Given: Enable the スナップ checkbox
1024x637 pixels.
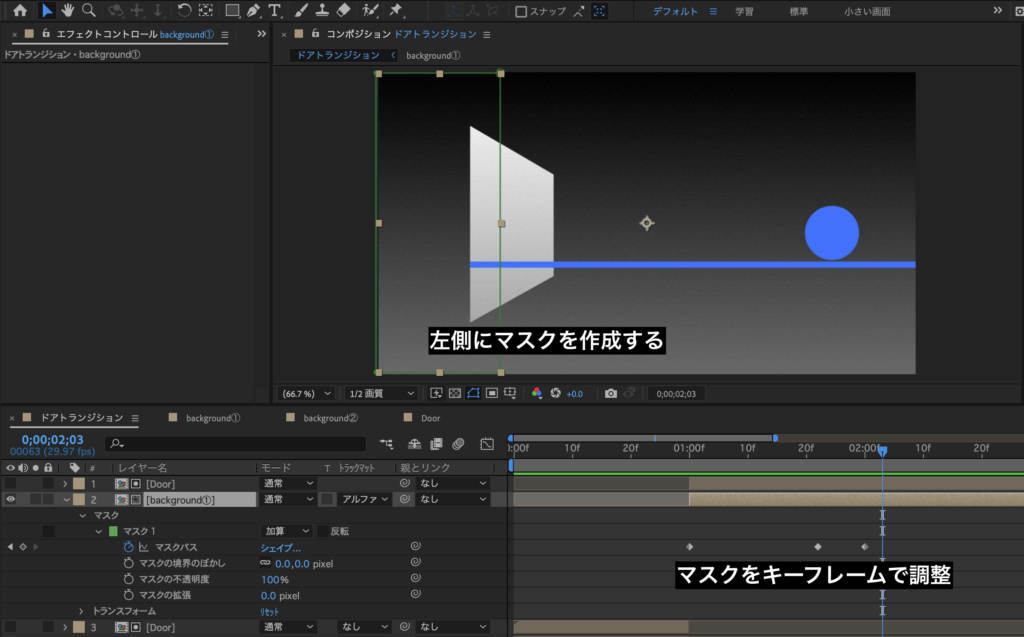Looking at the screenshot, I should click(x=521, y=12).
